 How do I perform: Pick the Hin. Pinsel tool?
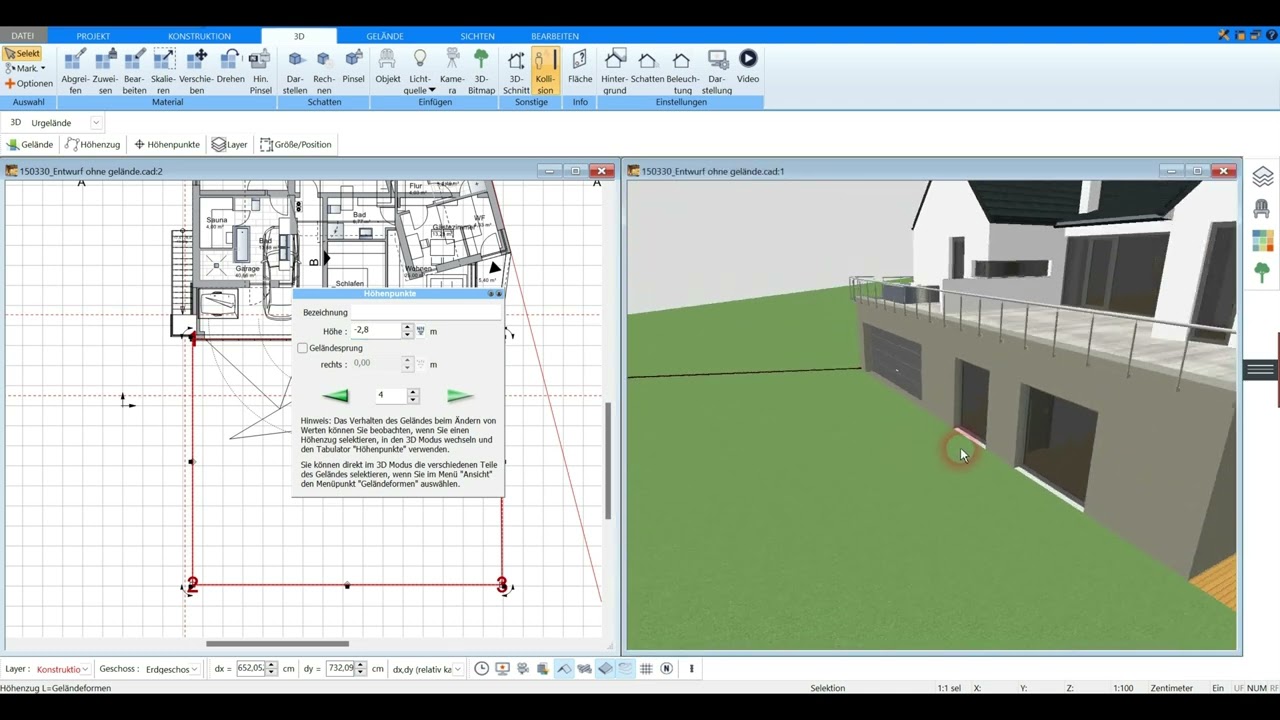pos(260,71)
